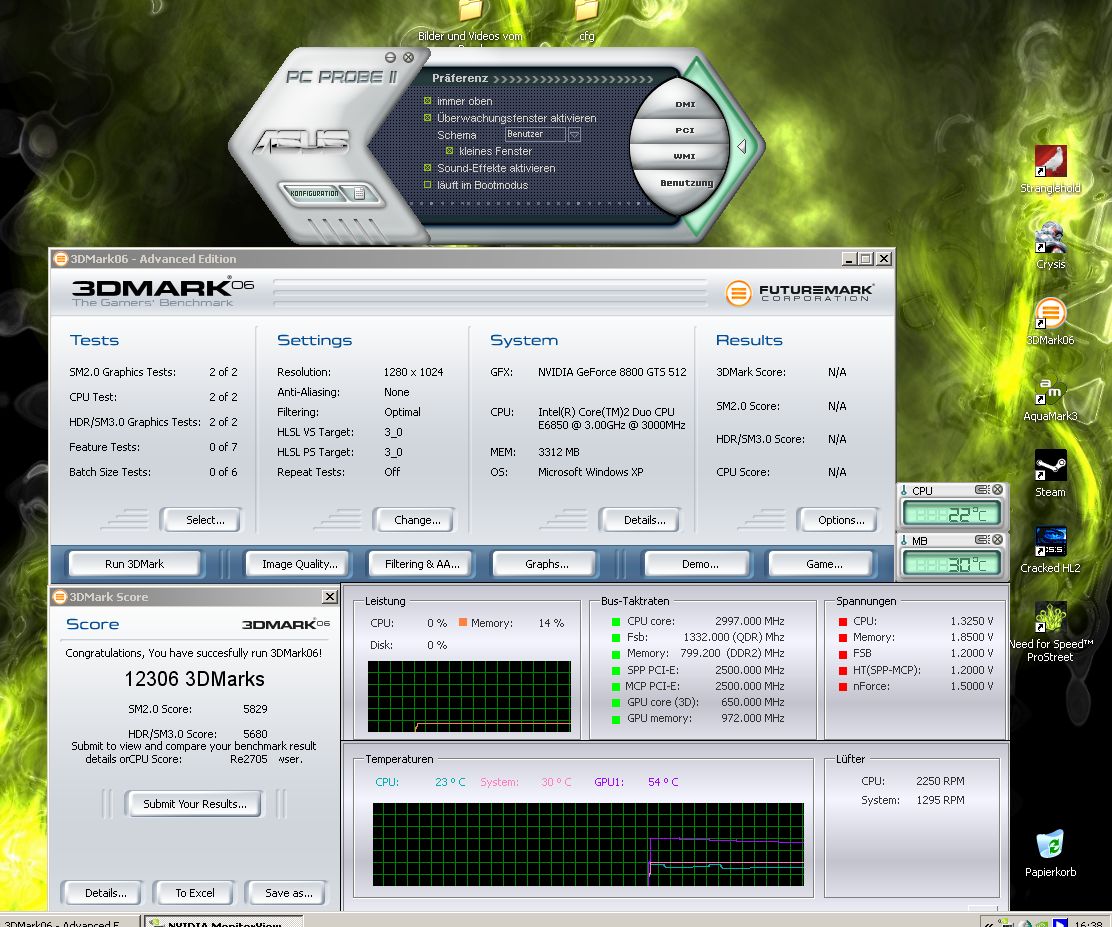Click the 16:38 system tray clock

(1088, 923)
